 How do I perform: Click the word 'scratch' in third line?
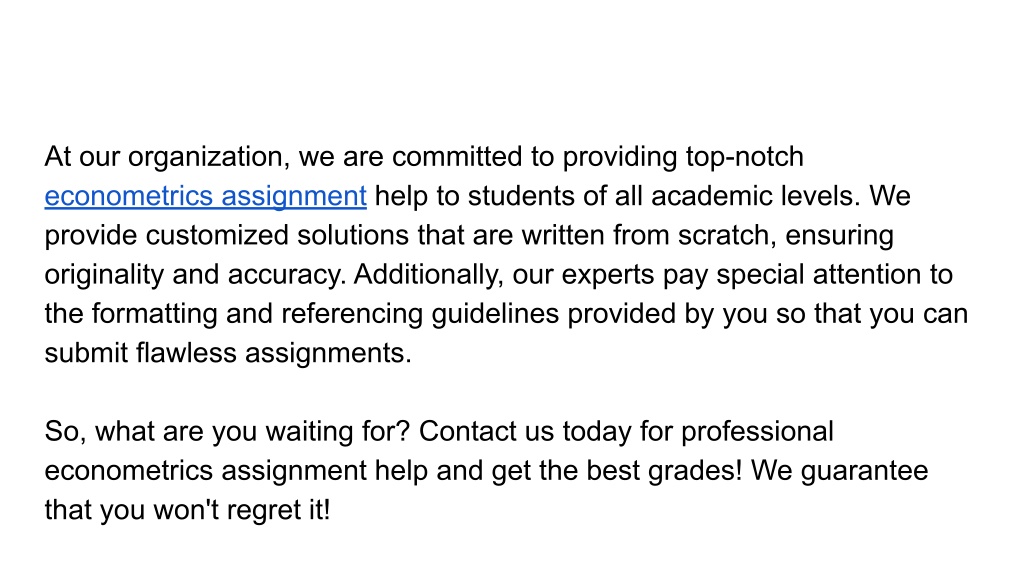coord(724,235)
